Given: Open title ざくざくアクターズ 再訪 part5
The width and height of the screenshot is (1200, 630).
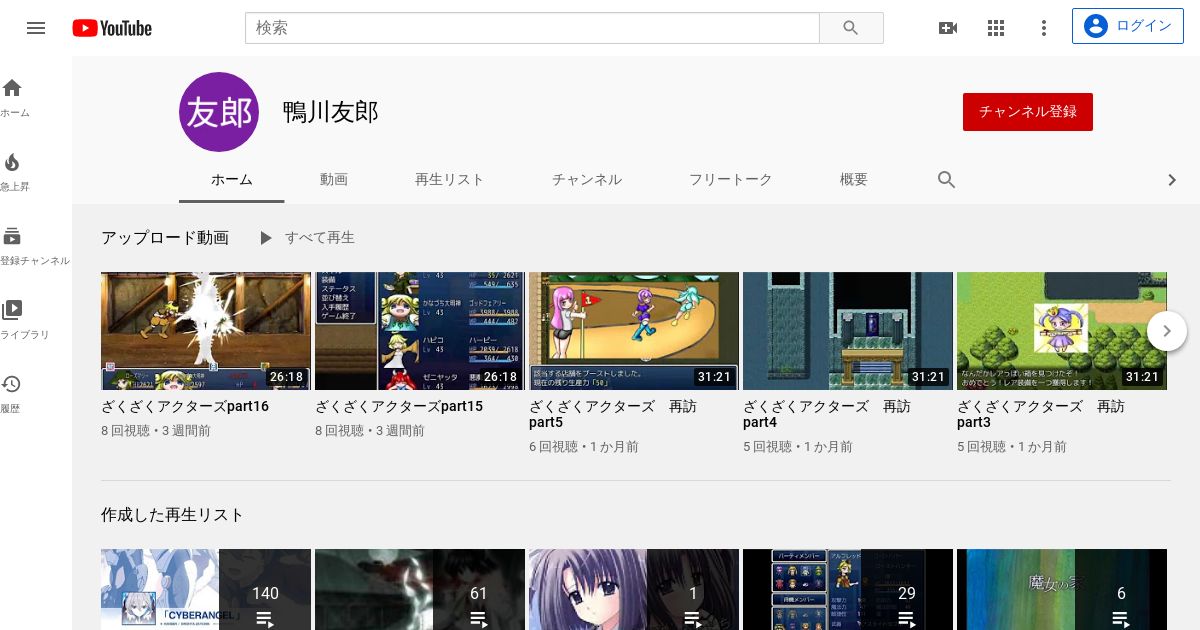Looking at the screenshot, I should point(613,415).
